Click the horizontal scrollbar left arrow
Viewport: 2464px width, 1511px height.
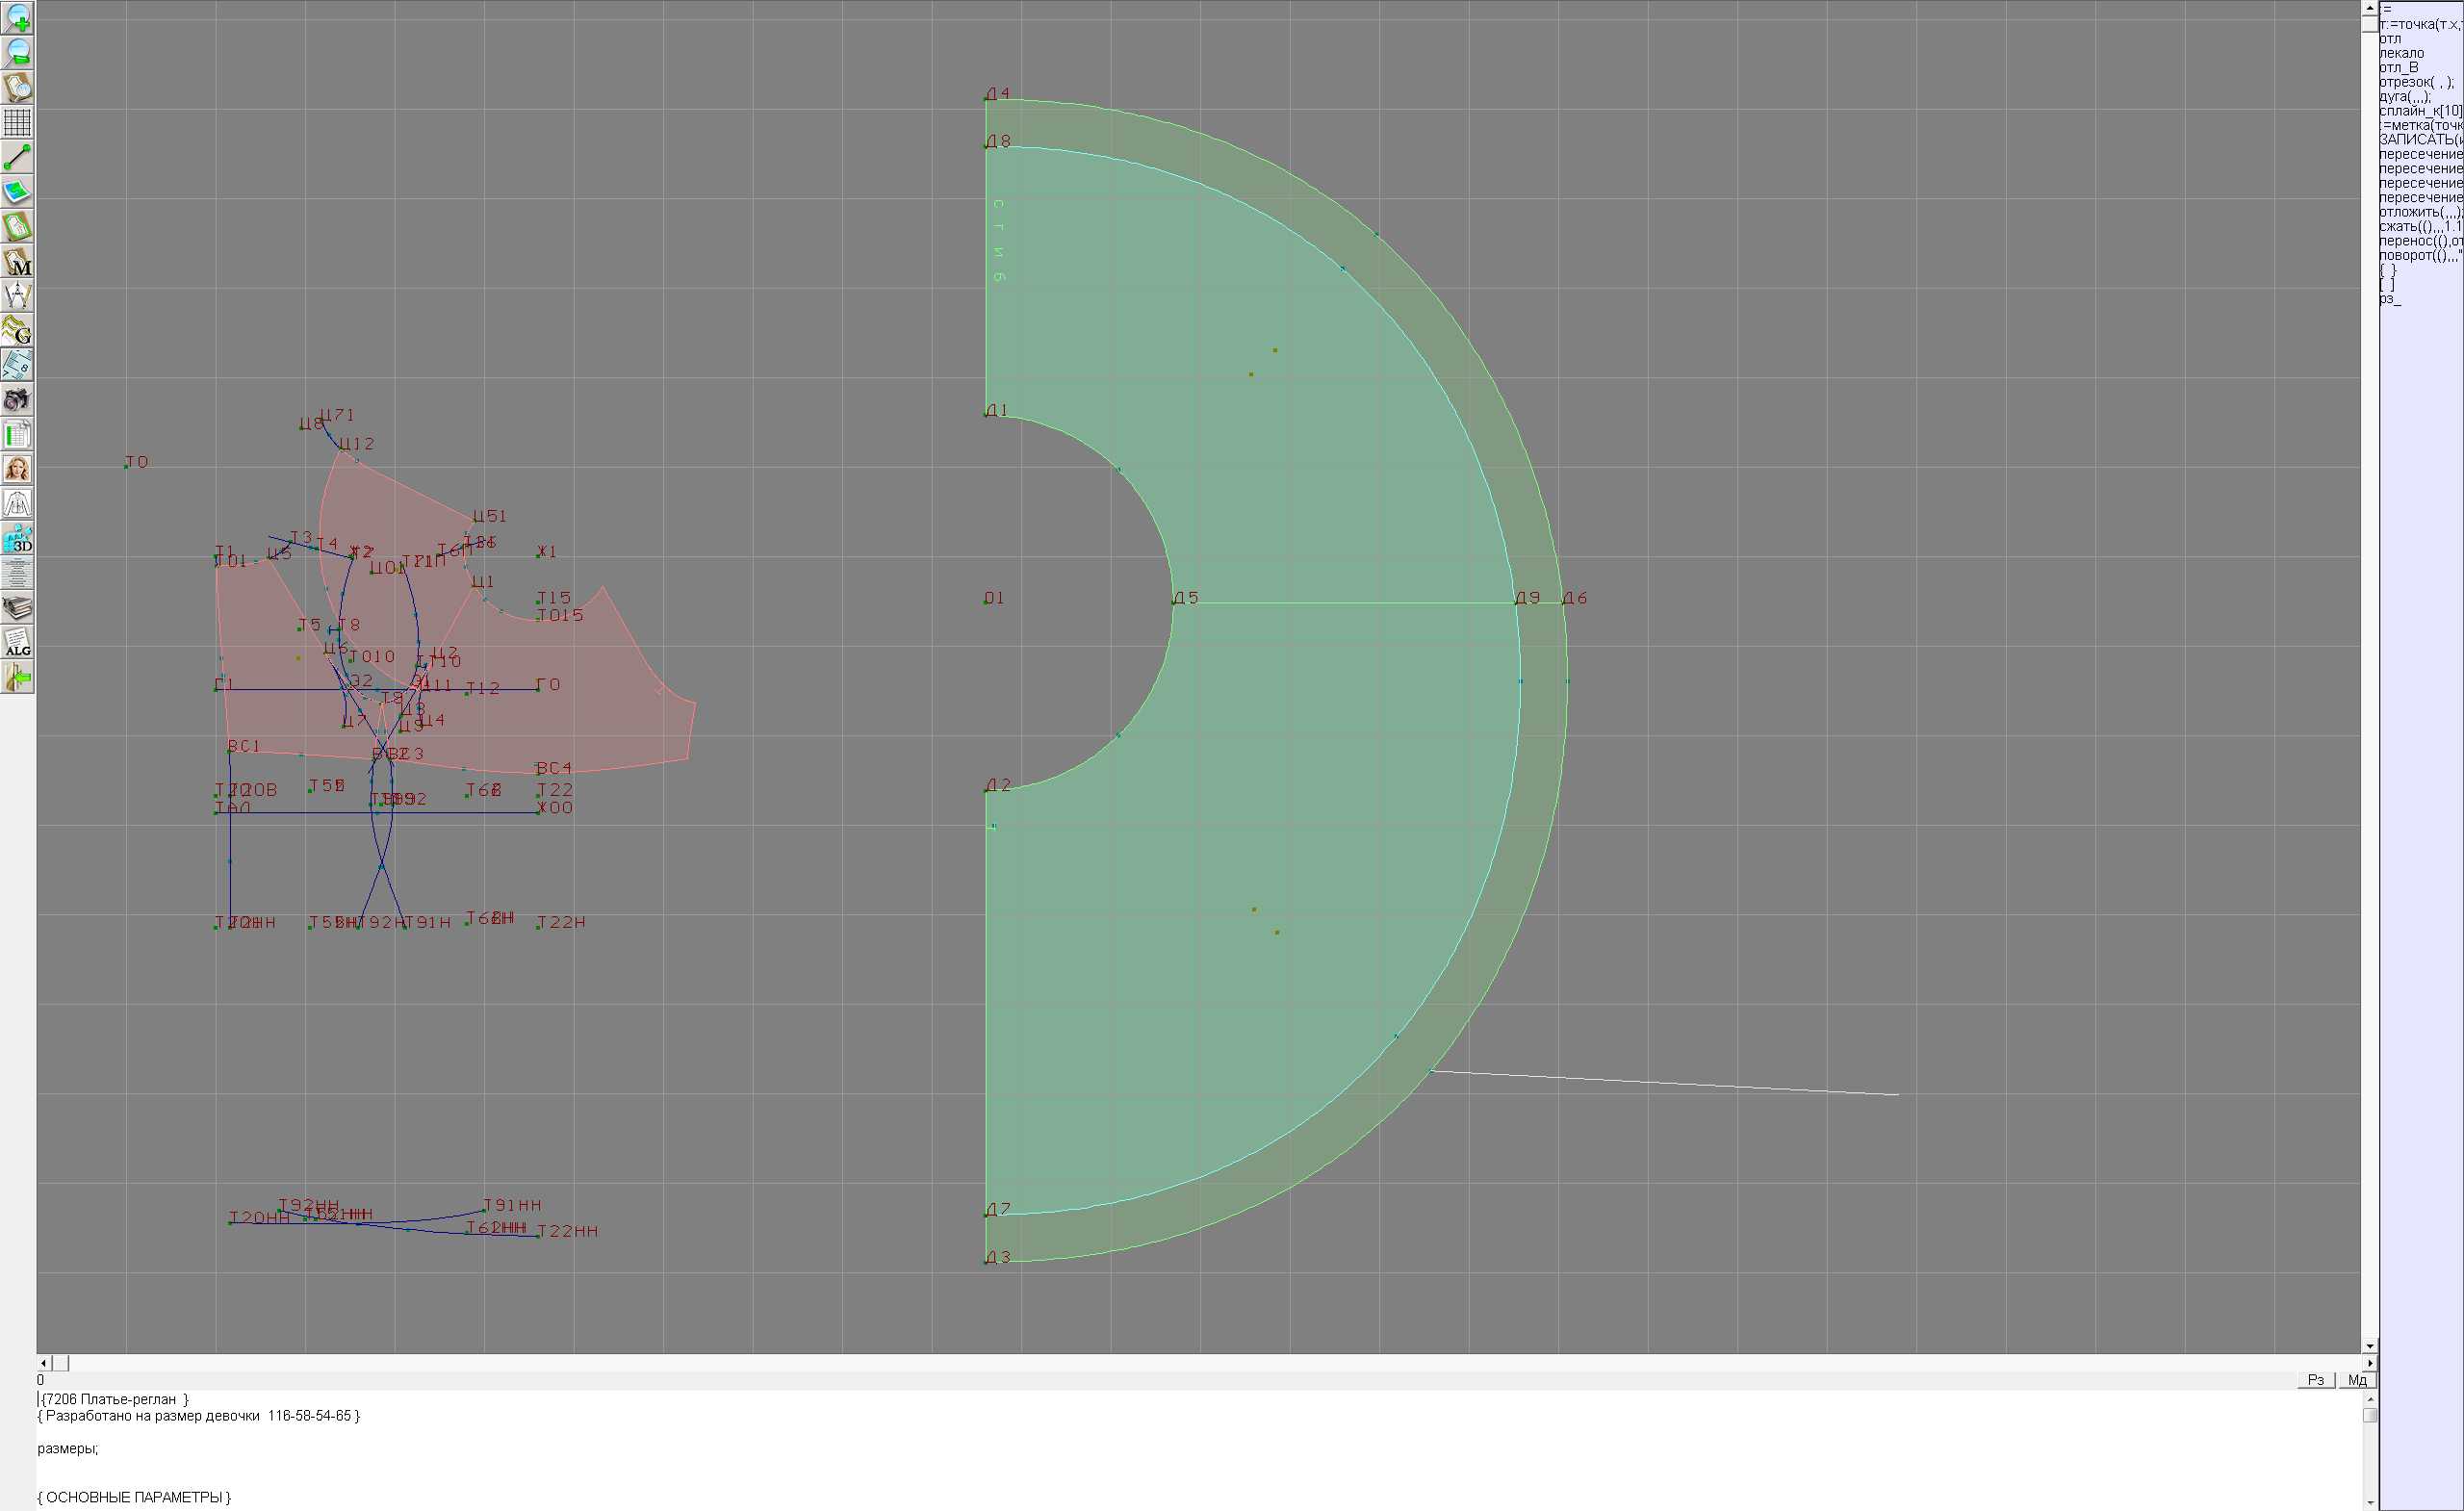[x=43, y=1363]
